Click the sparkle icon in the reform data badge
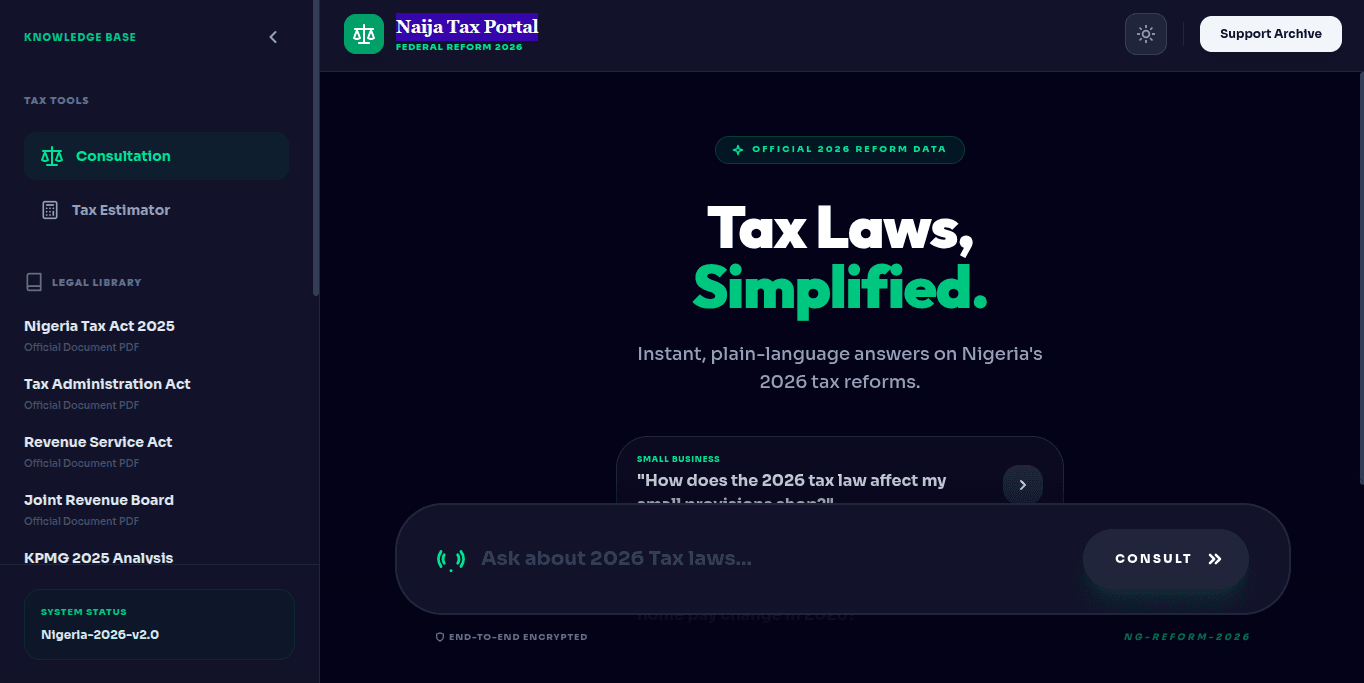Viewport: 1364px width, 683px height. 736,149
